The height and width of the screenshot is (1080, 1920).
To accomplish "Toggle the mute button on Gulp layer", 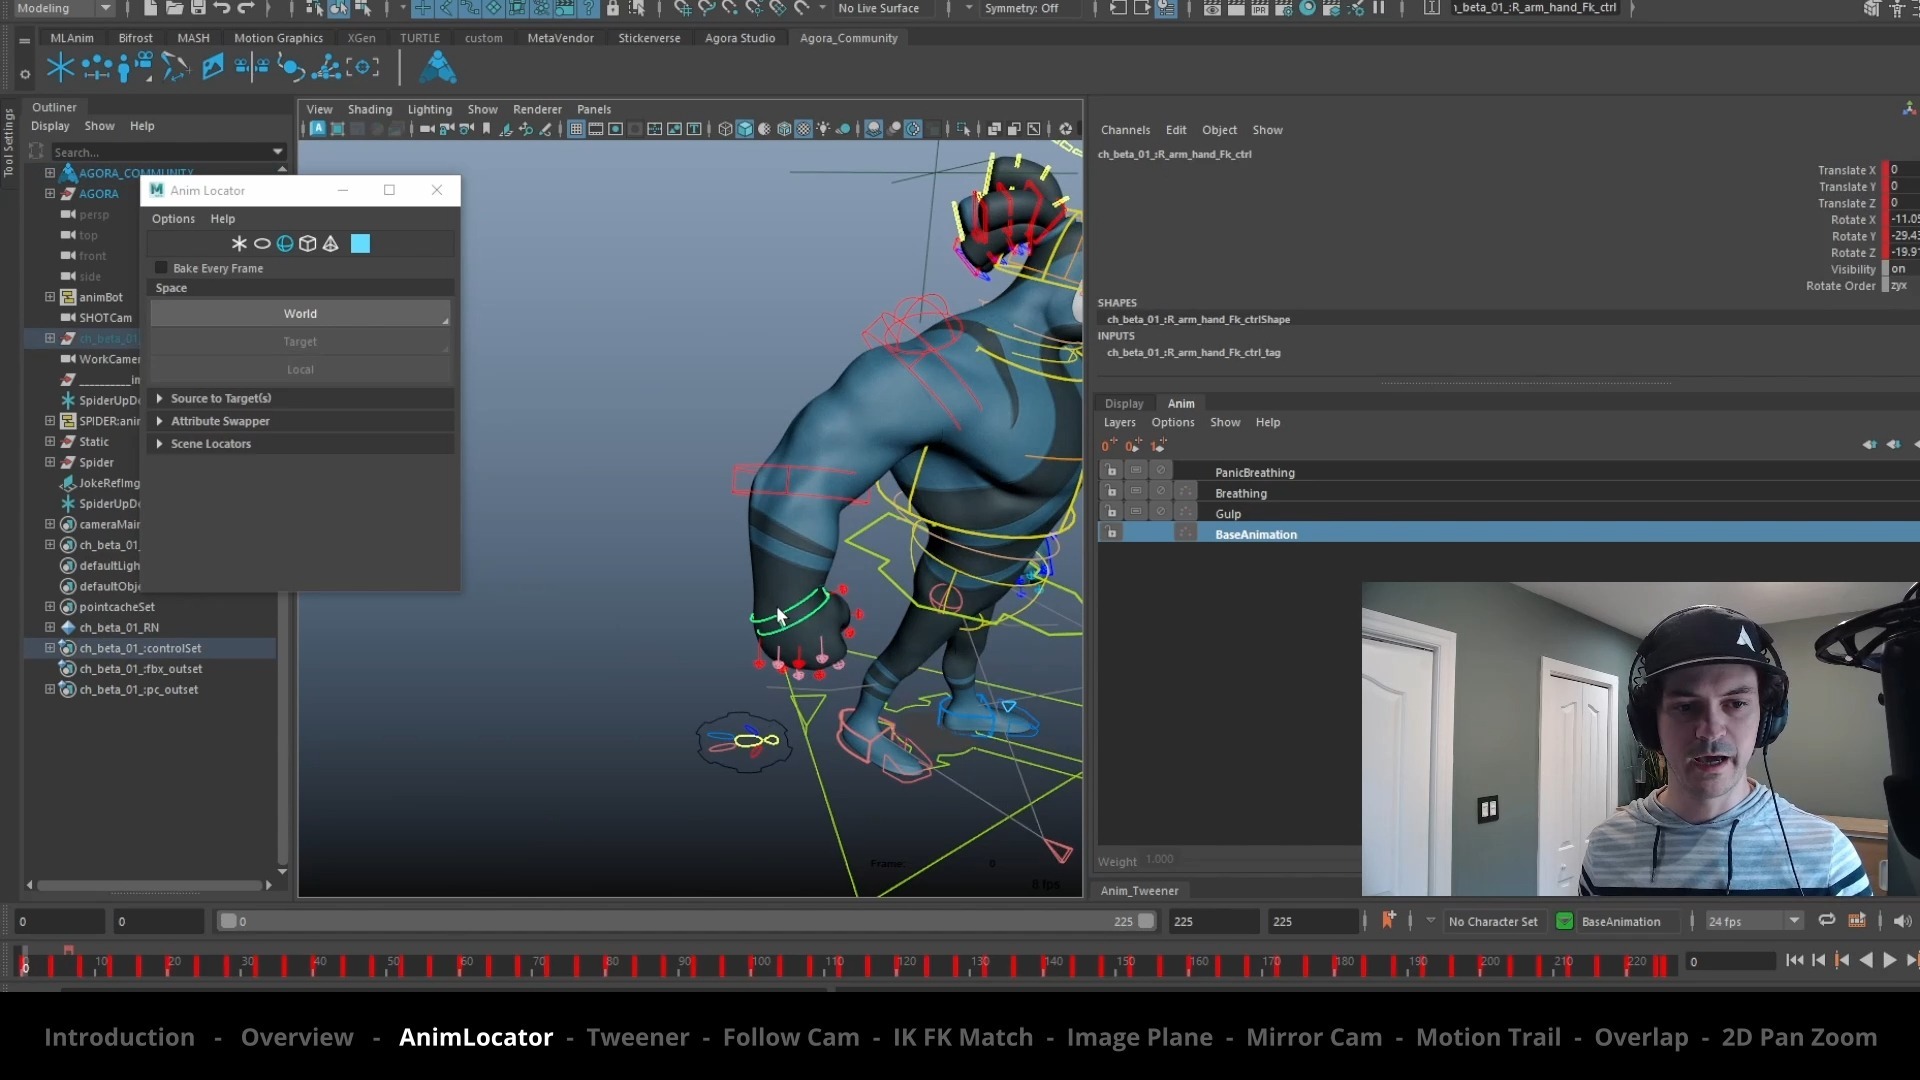I will [x=1160, y=513].
